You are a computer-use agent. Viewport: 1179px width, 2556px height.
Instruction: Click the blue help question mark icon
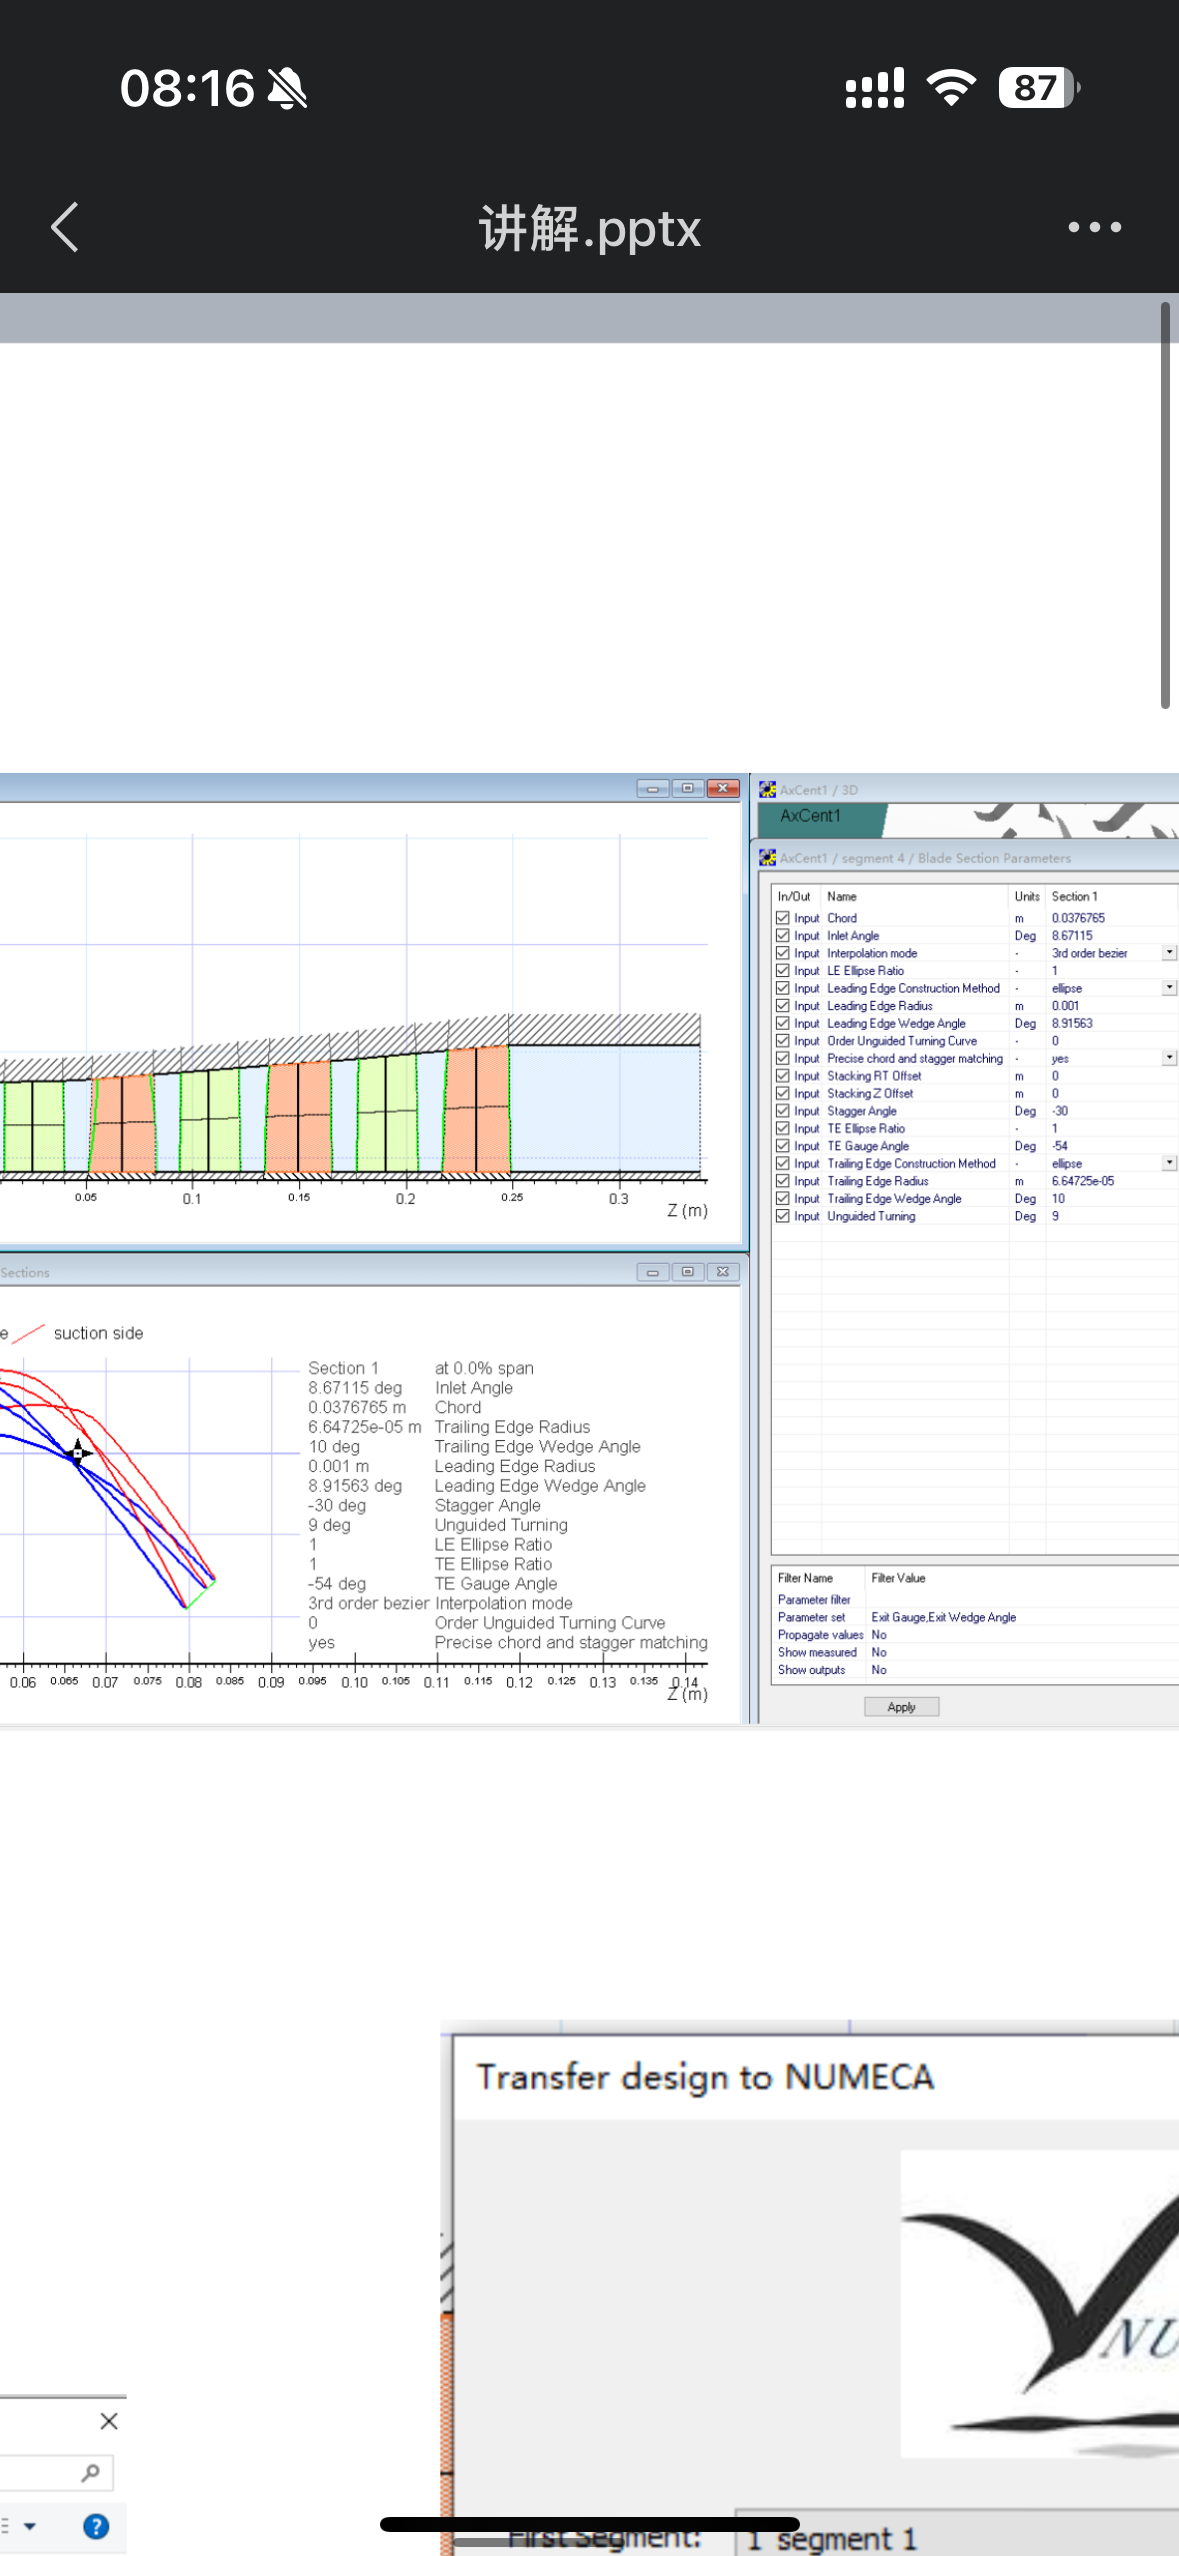[96, 2526]
